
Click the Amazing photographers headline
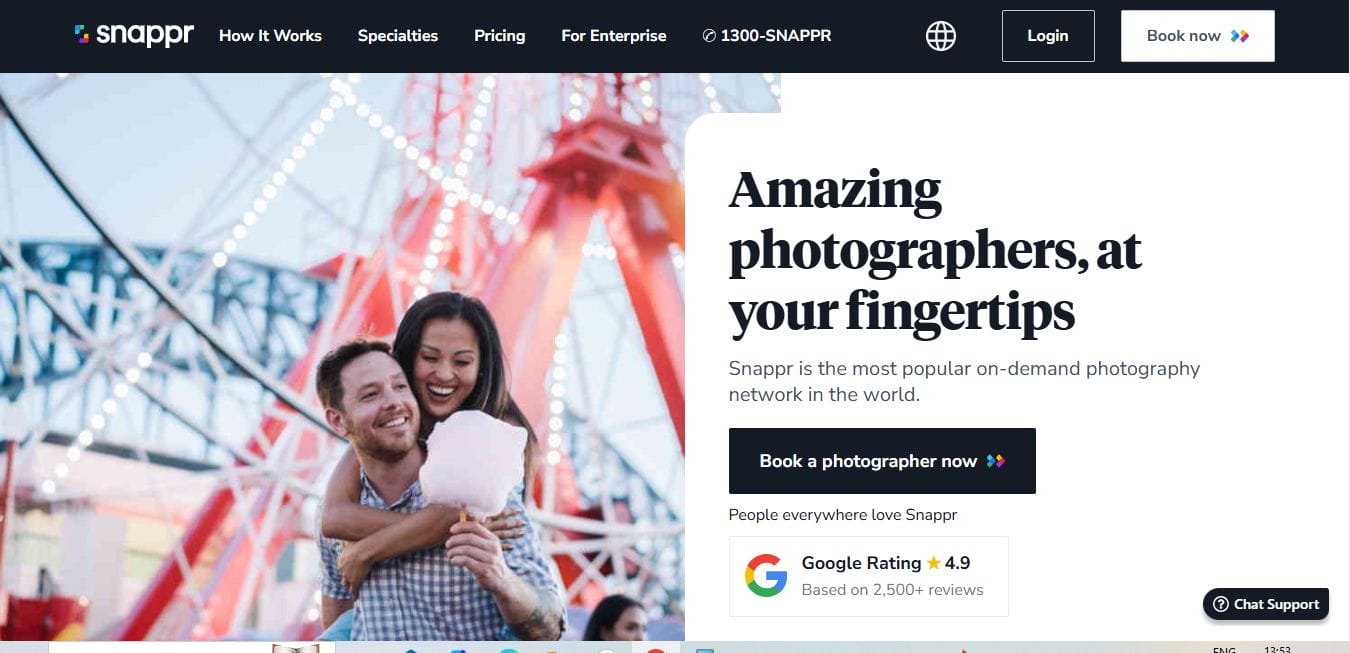pos(935,250)
